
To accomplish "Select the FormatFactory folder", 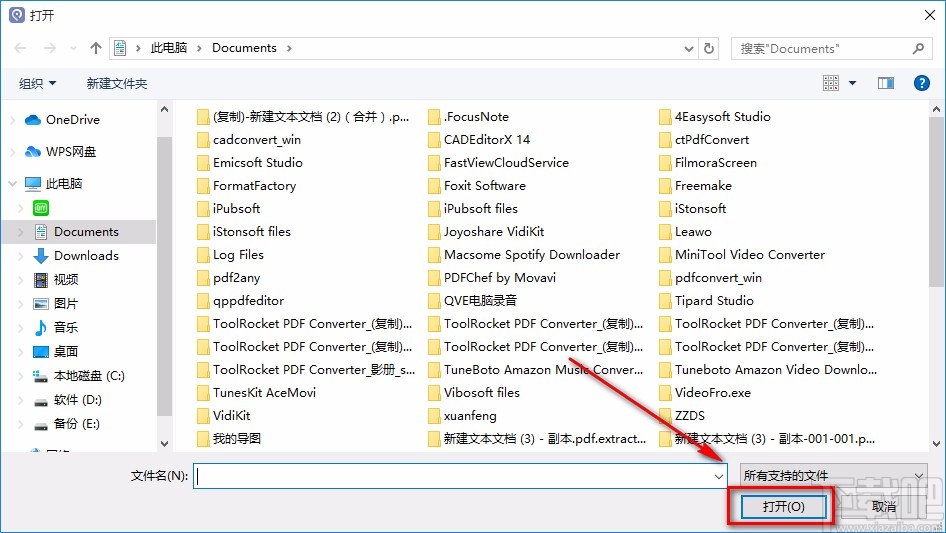I will point(247,186).
